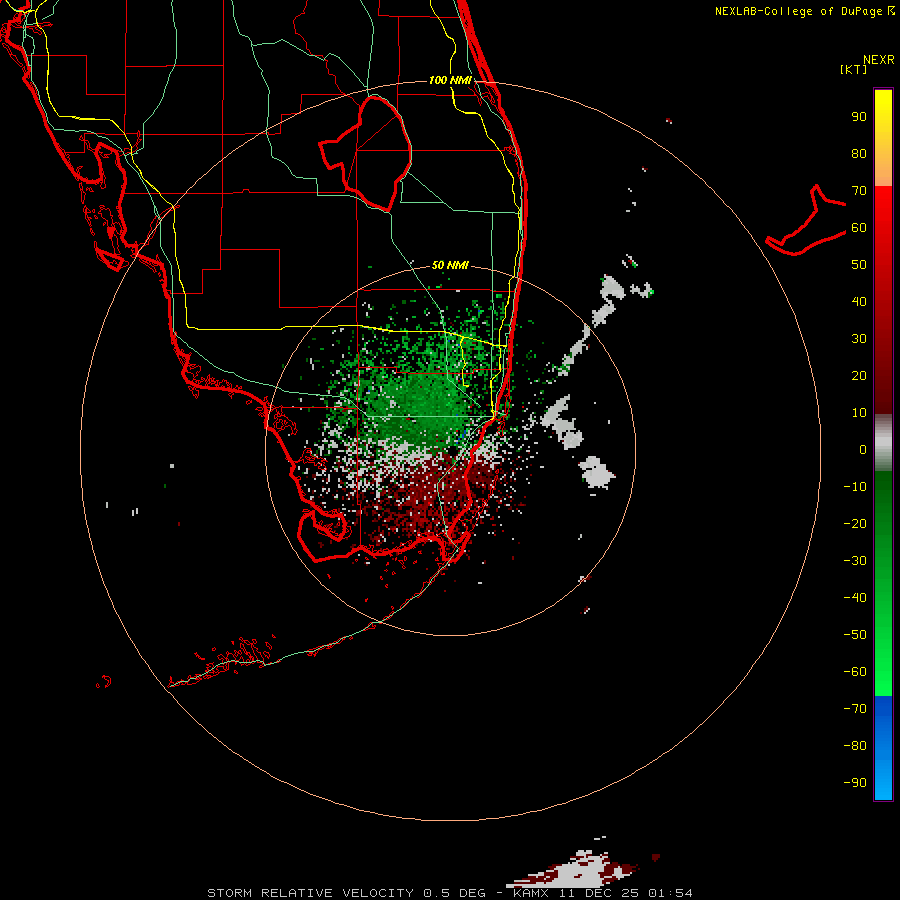Image resolution: width=900 pixels, height=900 pixels.
Task: Click the 60 value on the velocity scale
Action: point(859,227)
